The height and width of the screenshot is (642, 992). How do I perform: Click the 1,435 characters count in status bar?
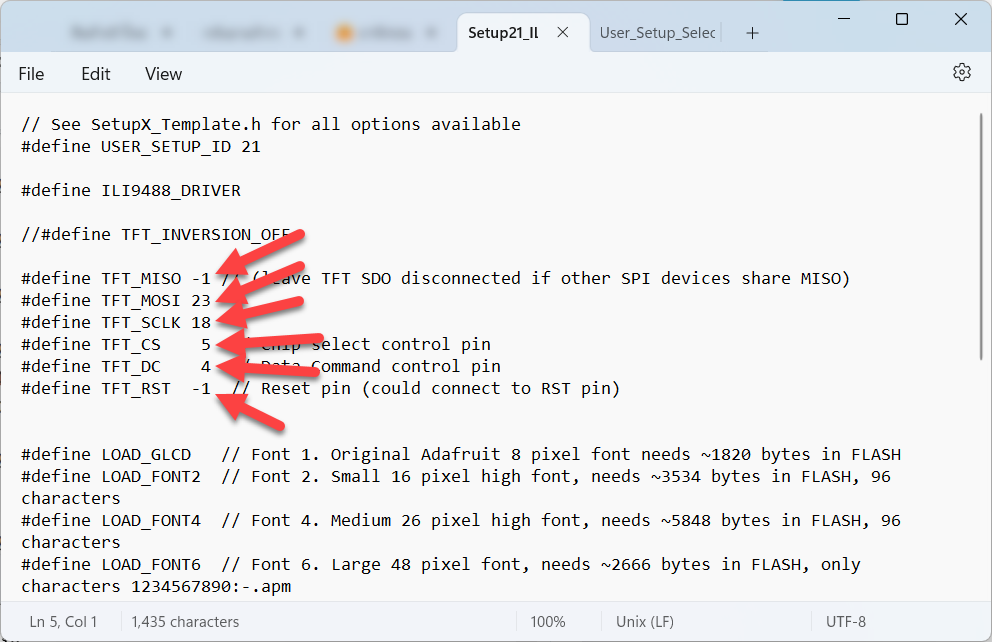(x=185, y=622)
